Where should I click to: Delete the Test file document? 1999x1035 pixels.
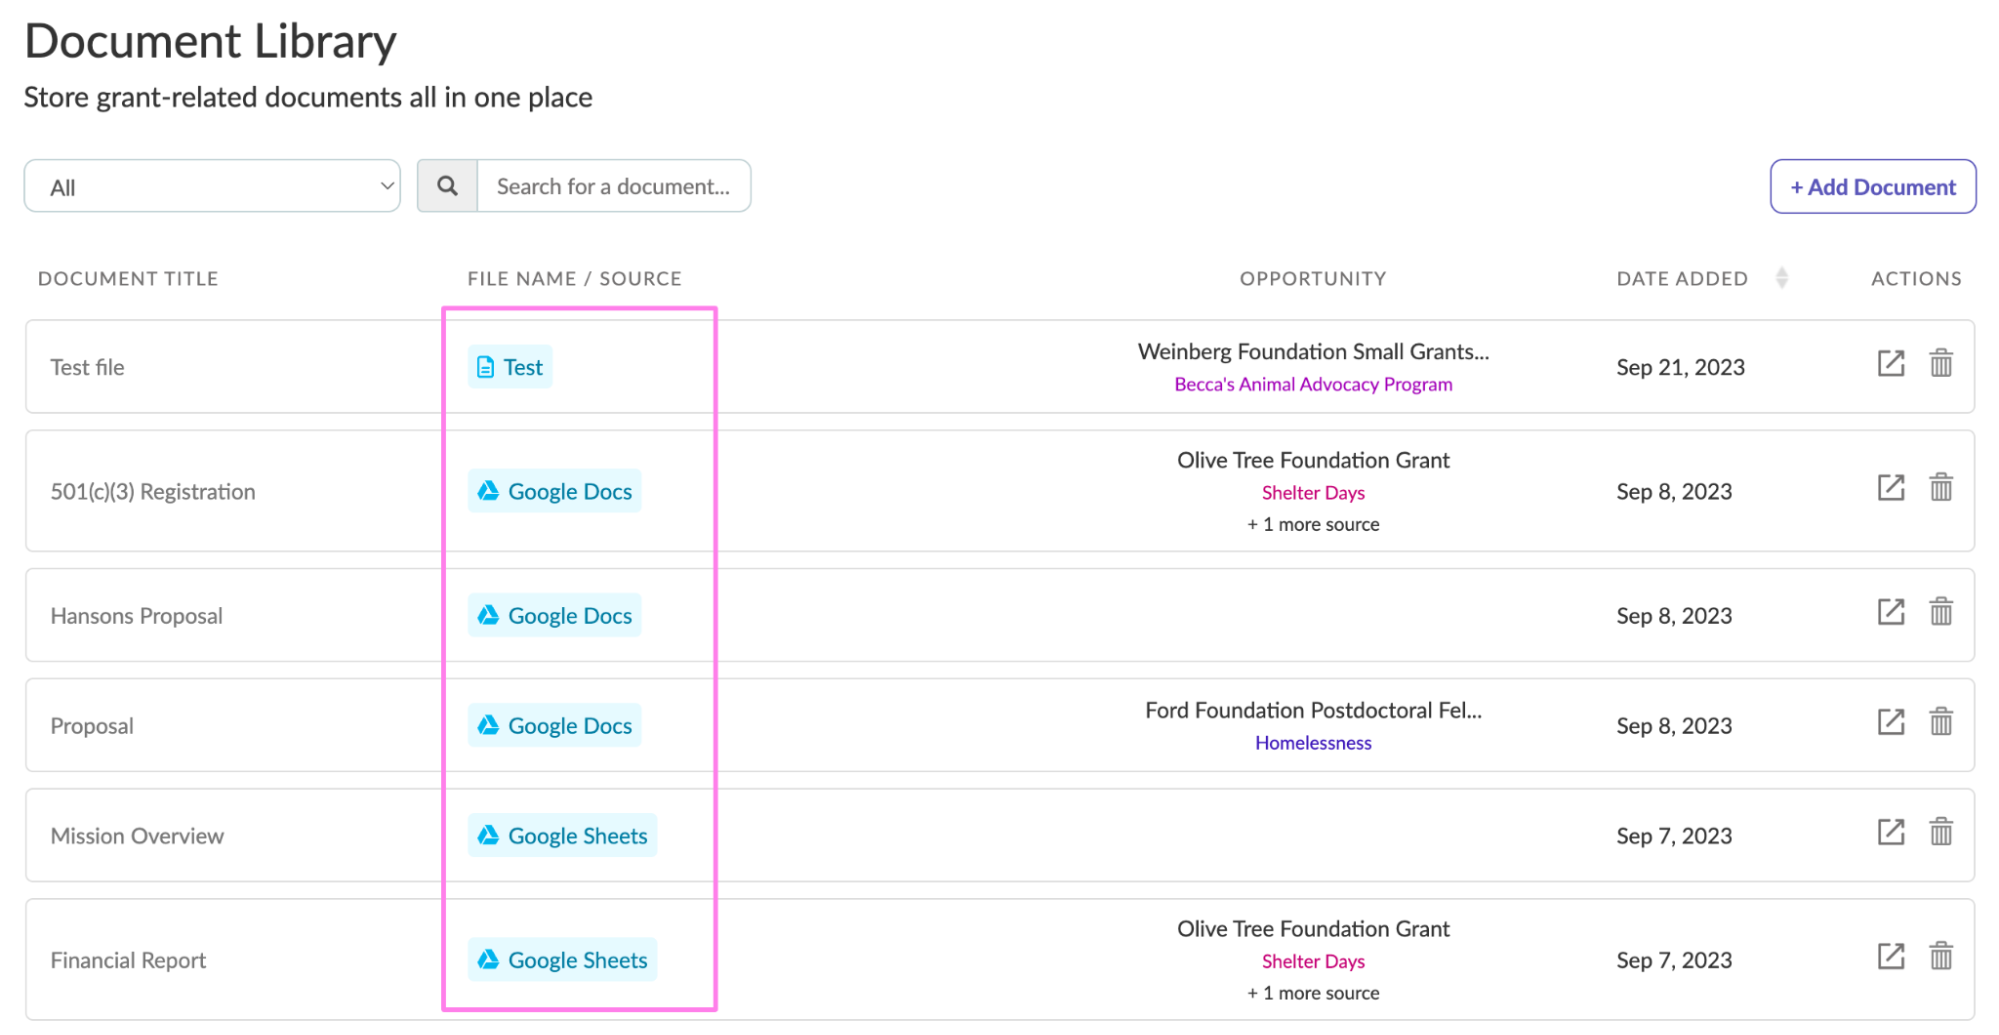coord(1940,364)
